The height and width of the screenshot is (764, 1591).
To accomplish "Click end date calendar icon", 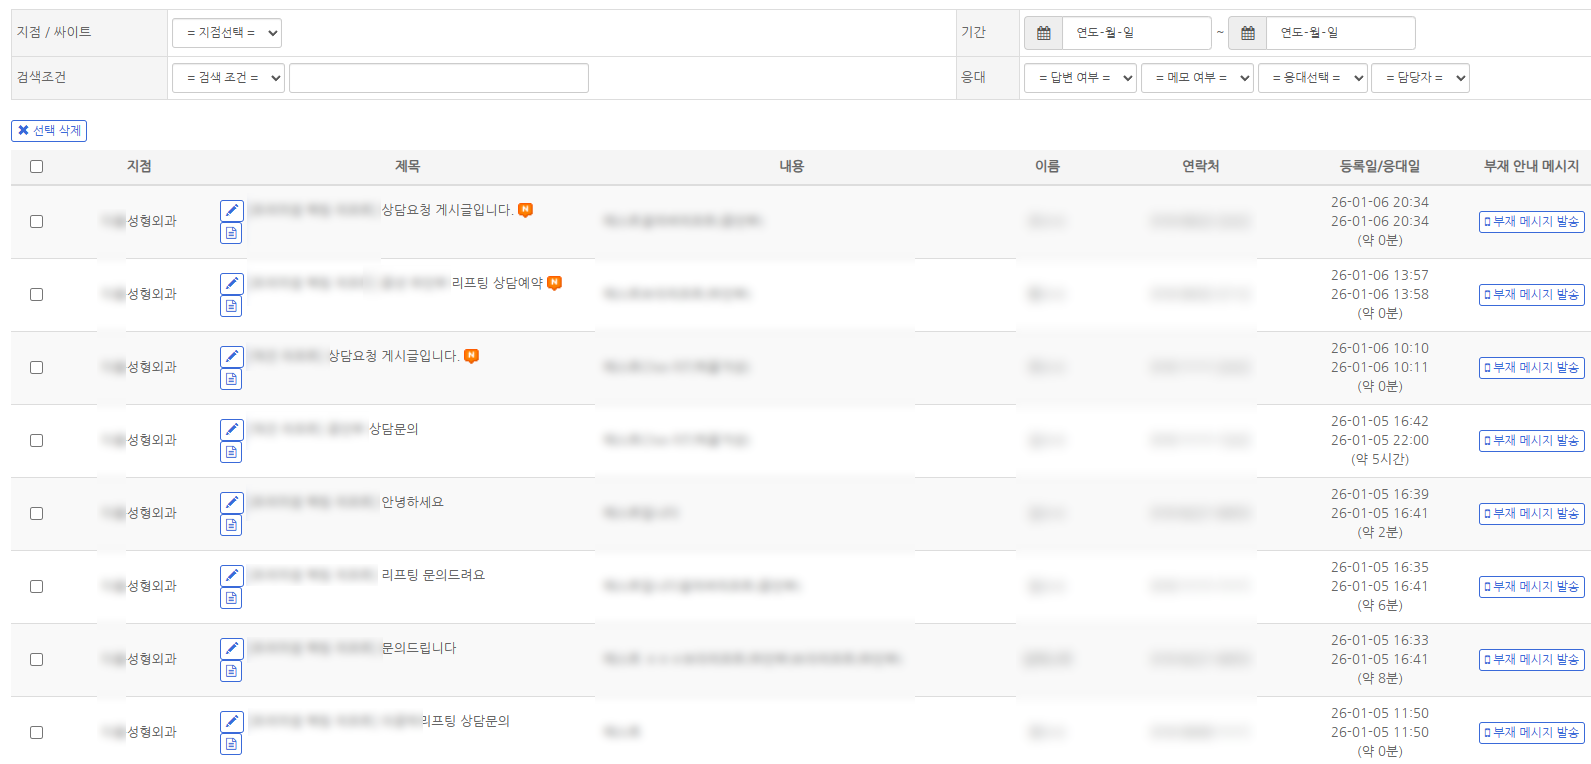I will [x=1247, y=33].
